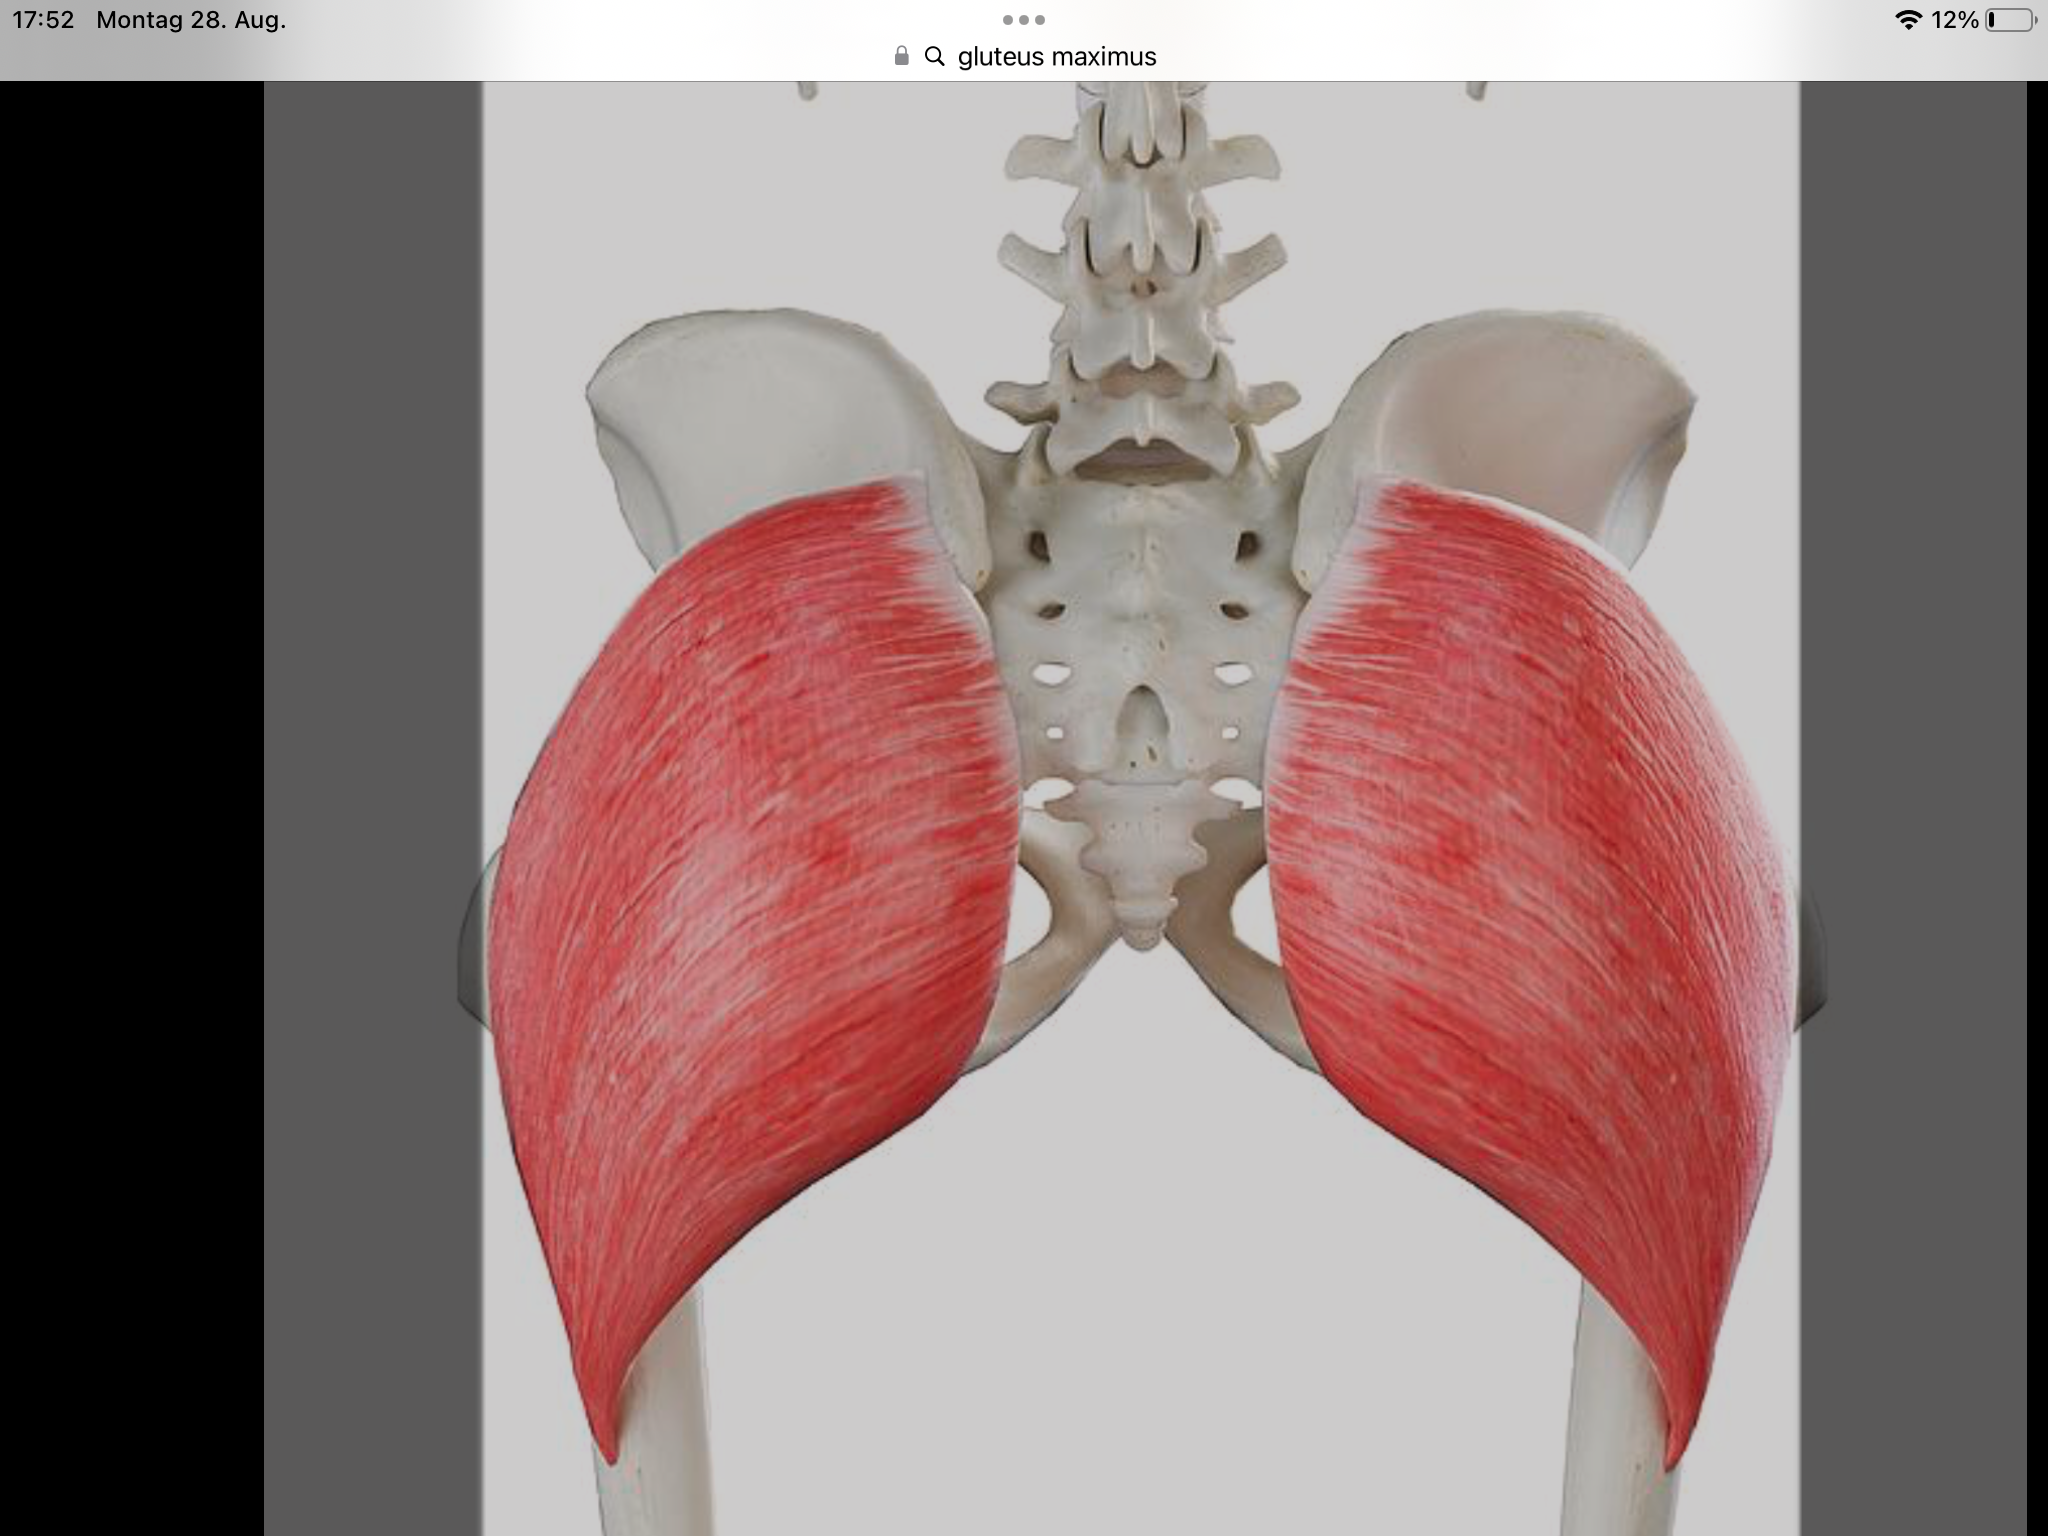Click the 'gluteus maximus' address bar text
Viewport: 2048px width, 1536px height.
click(1056, 56)
